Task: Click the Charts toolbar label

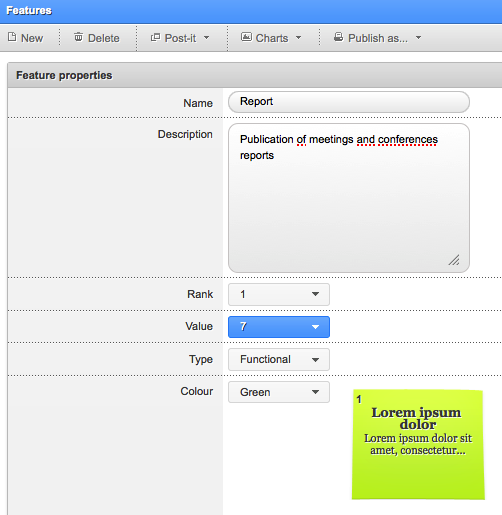Action: click(272, 38)
